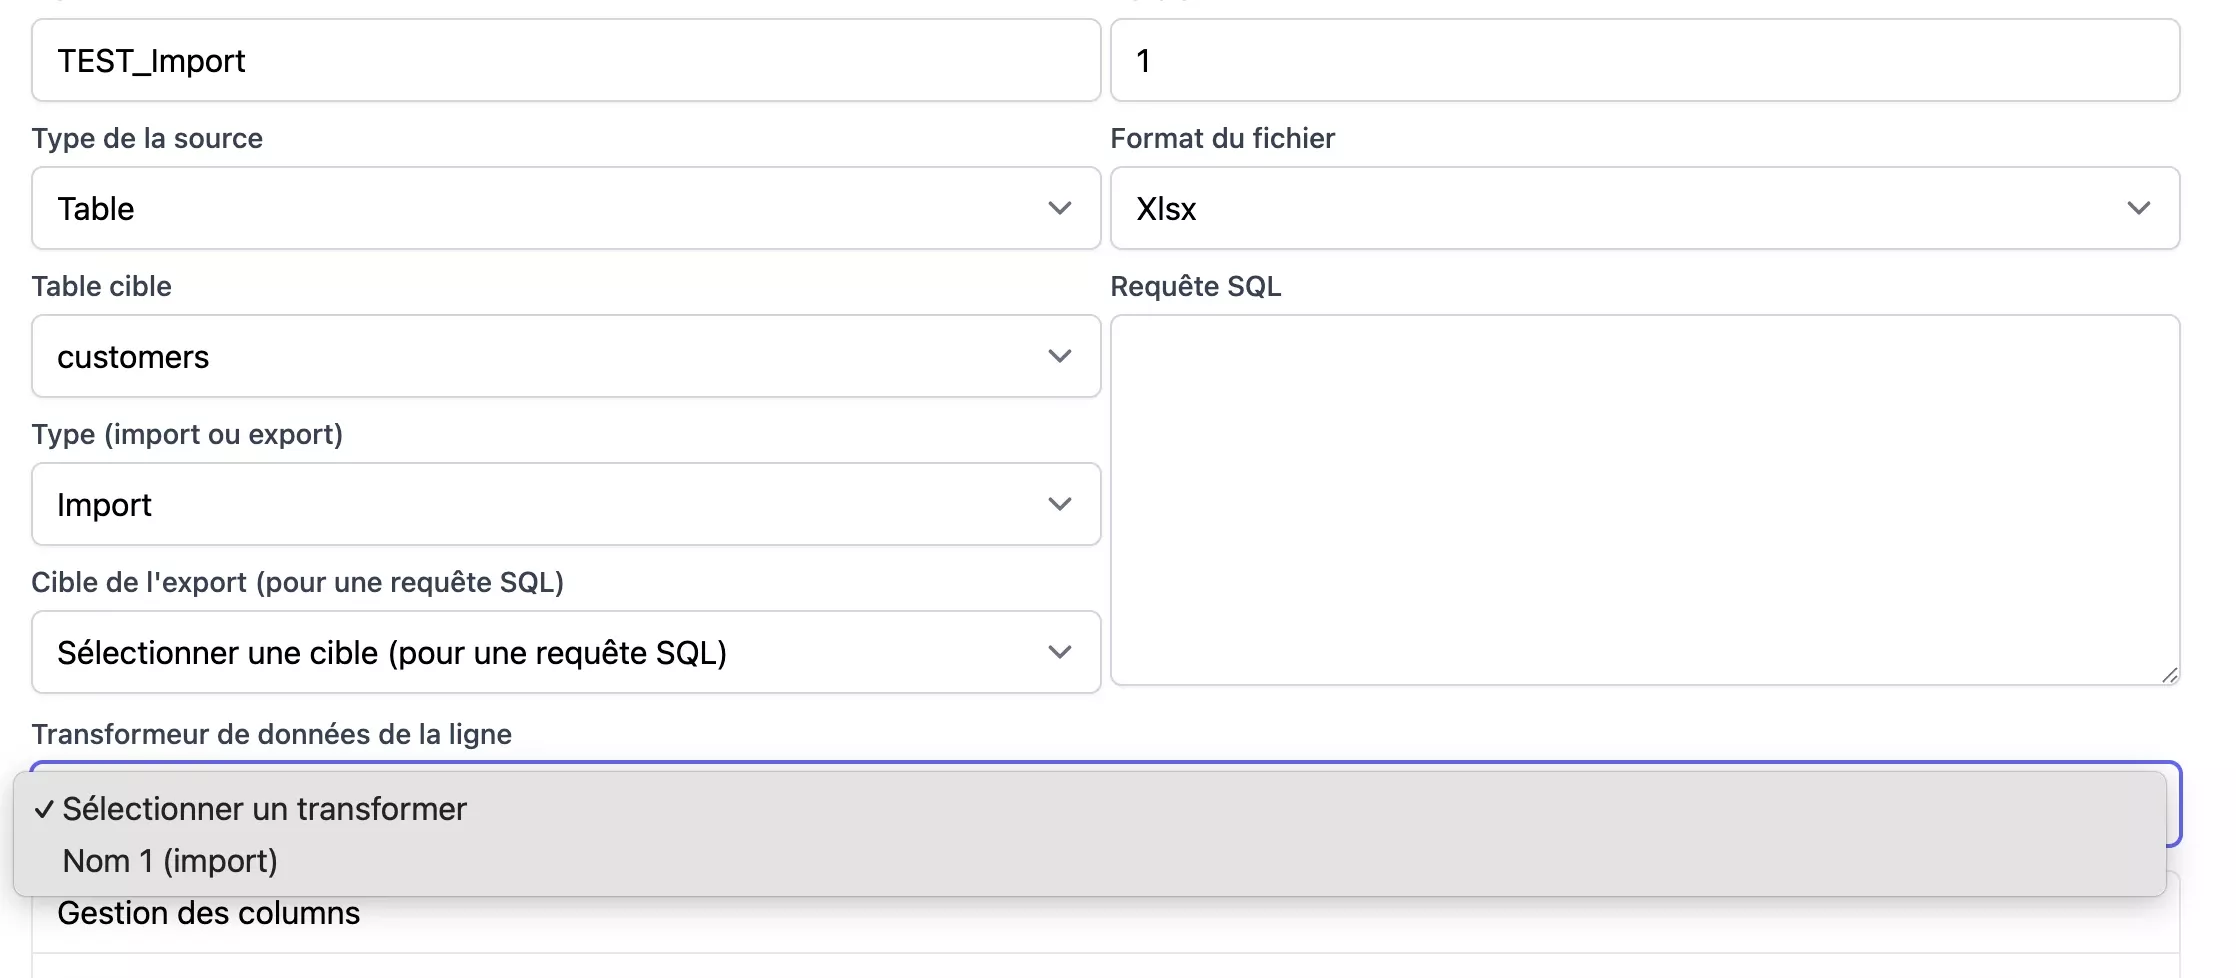Image resolution: width=2236 pixels, height=978 pixels.
Task: Click the checkmark beside Sélectionner un transformer
Action: click(43, 810)
